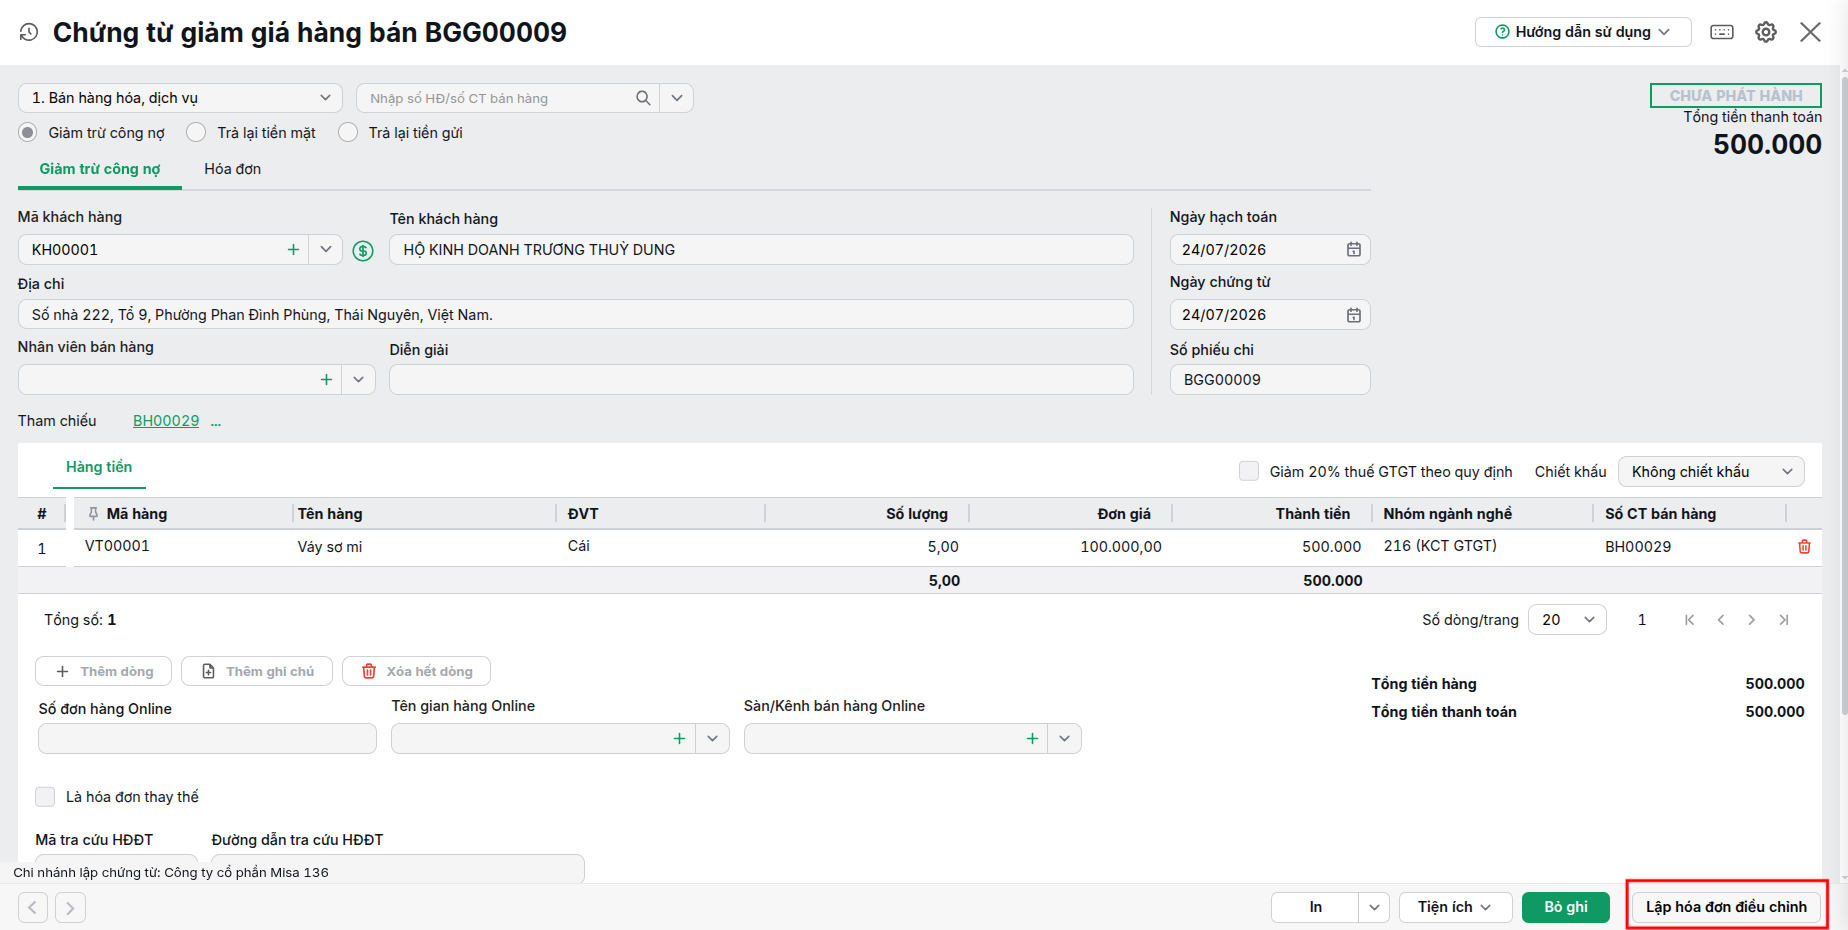The height and width of the screenshot is (930, 1848).
Task: Expand the sales document search dropdown arrow
Action: 677,98
